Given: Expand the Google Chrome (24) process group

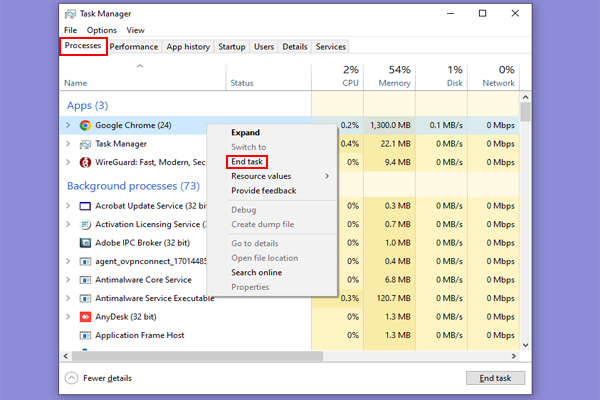Looking at the screenshot, I should [x=68, y=125].
